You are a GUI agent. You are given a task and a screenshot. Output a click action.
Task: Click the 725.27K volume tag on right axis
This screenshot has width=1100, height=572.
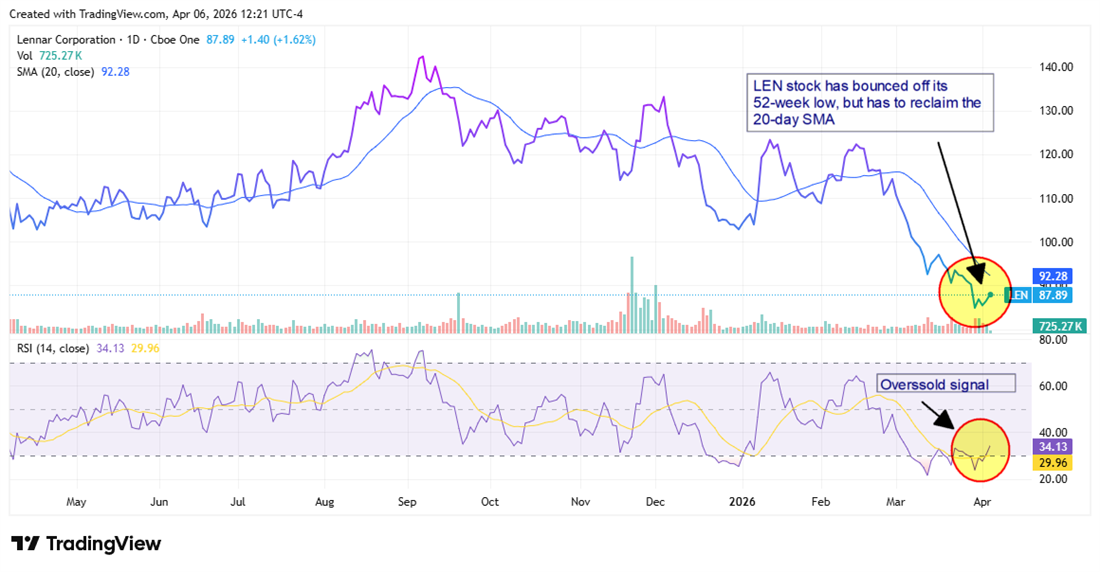point(1060,326)
